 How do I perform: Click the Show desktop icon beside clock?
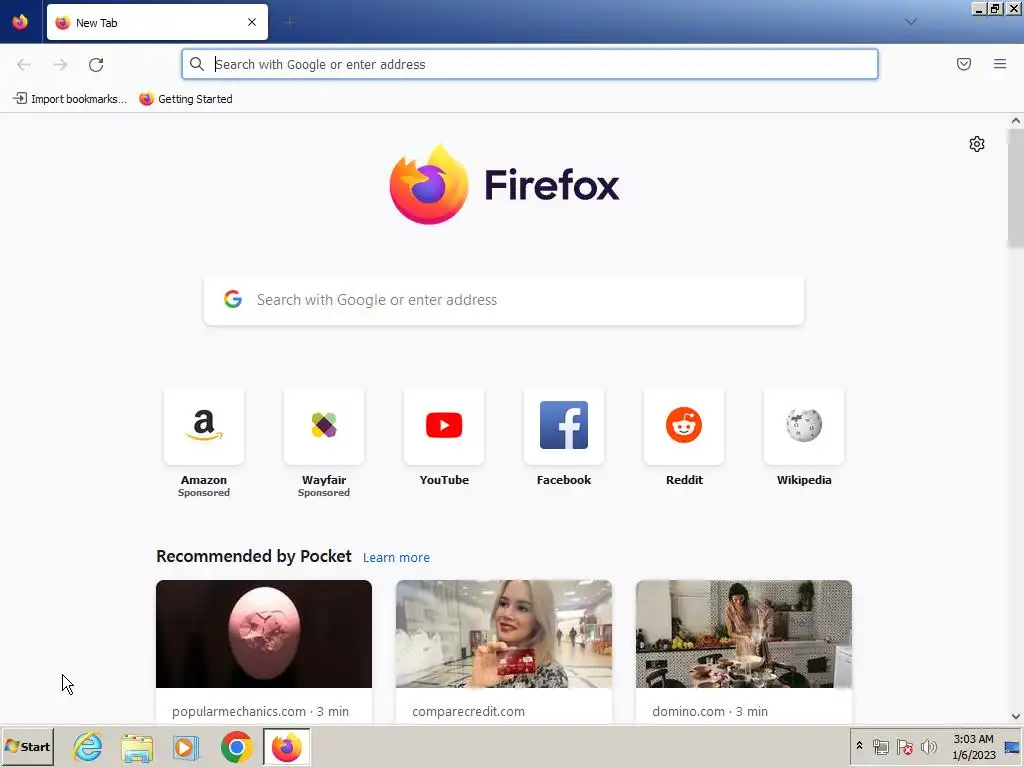click(1012, 747)
